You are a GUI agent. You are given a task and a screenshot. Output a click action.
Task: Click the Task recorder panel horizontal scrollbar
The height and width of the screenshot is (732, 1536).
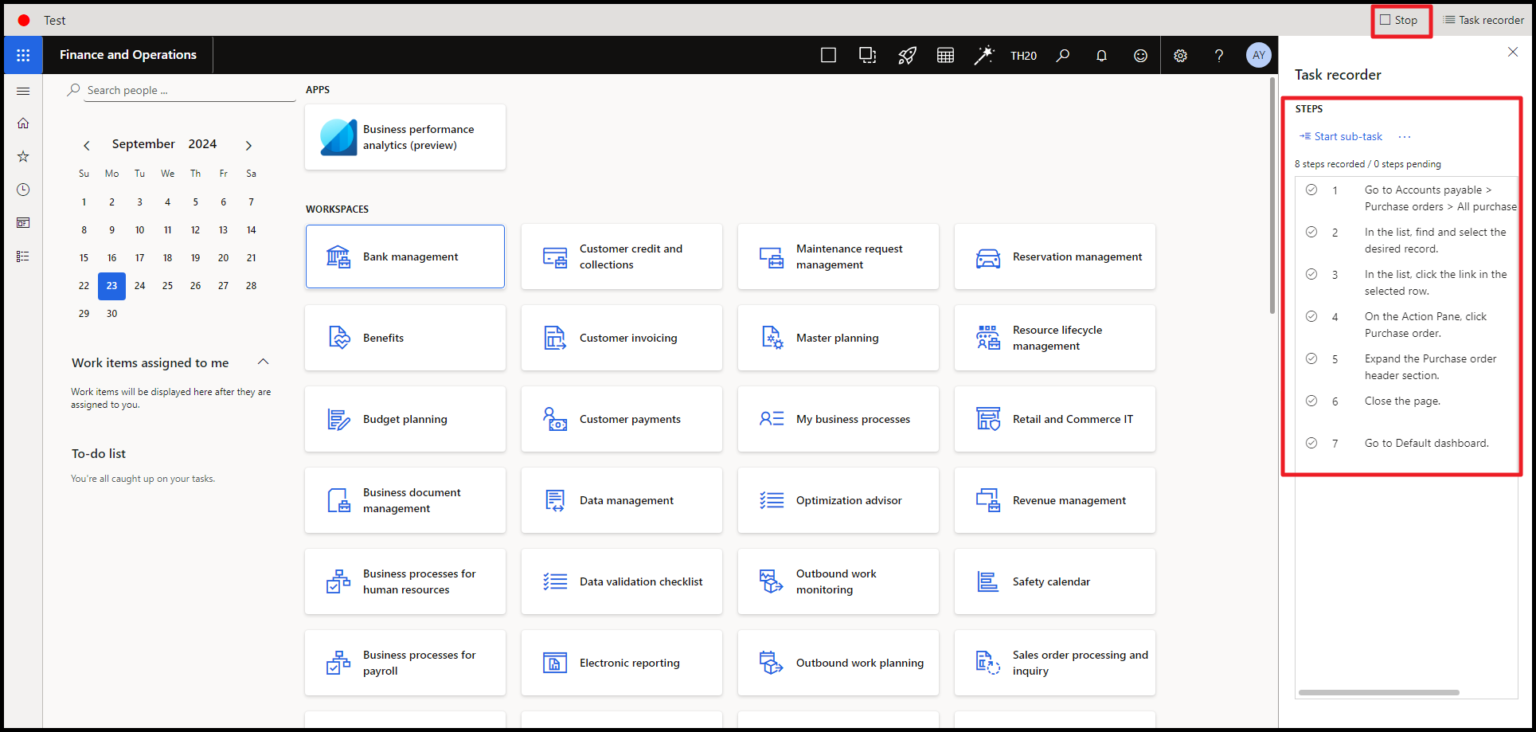tap(1379, 691)
